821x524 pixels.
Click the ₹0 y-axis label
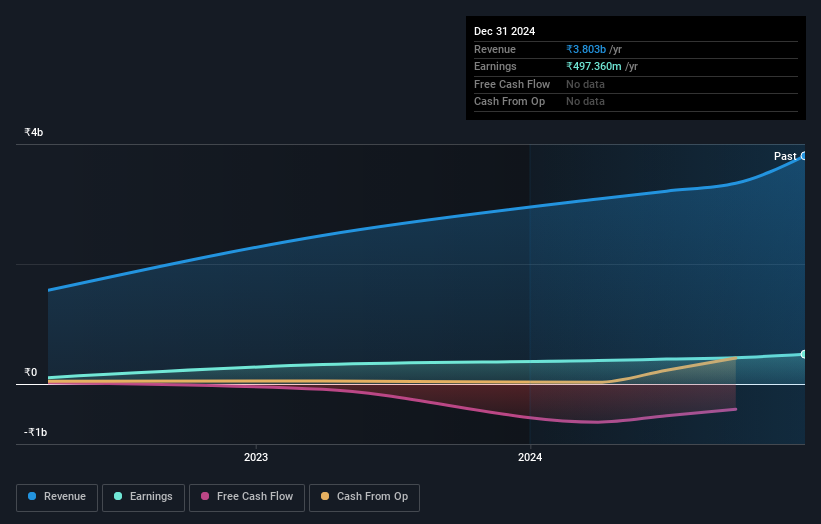pos(31,372)
